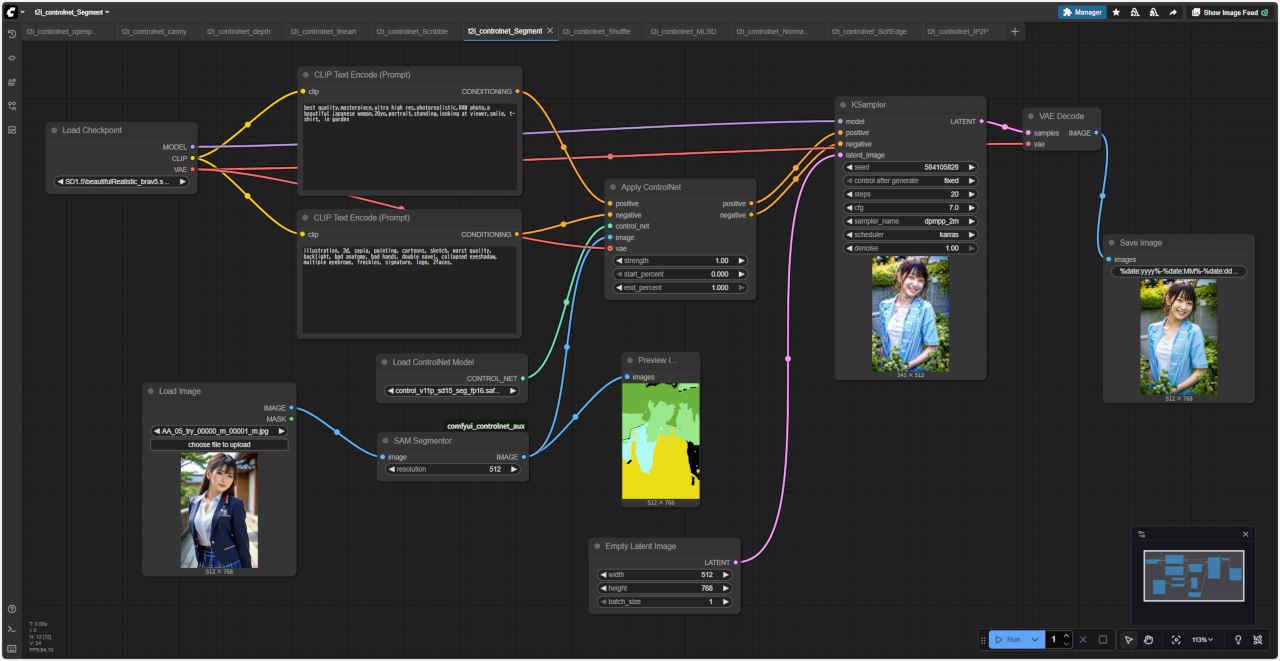
Task: Open the queue history icon in left sidebar
Action: (x=12, y=34)
